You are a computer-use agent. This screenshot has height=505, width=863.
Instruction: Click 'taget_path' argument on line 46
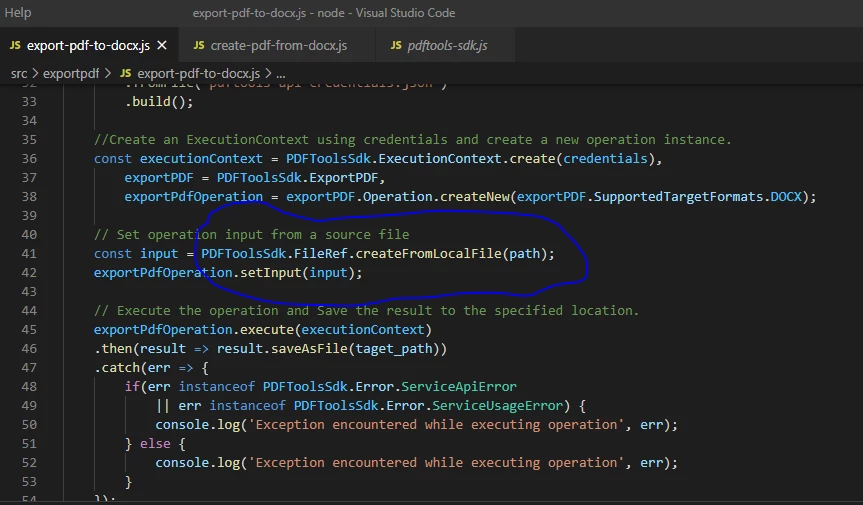[x=394, y=349]
